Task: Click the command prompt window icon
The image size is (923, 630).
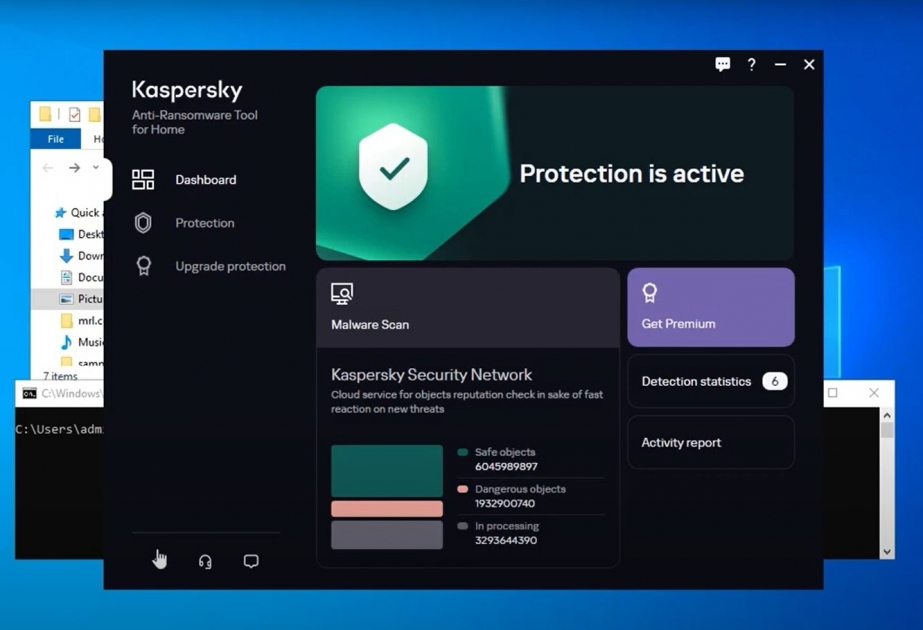Action: pyautogui.click(x=29, y=393)
